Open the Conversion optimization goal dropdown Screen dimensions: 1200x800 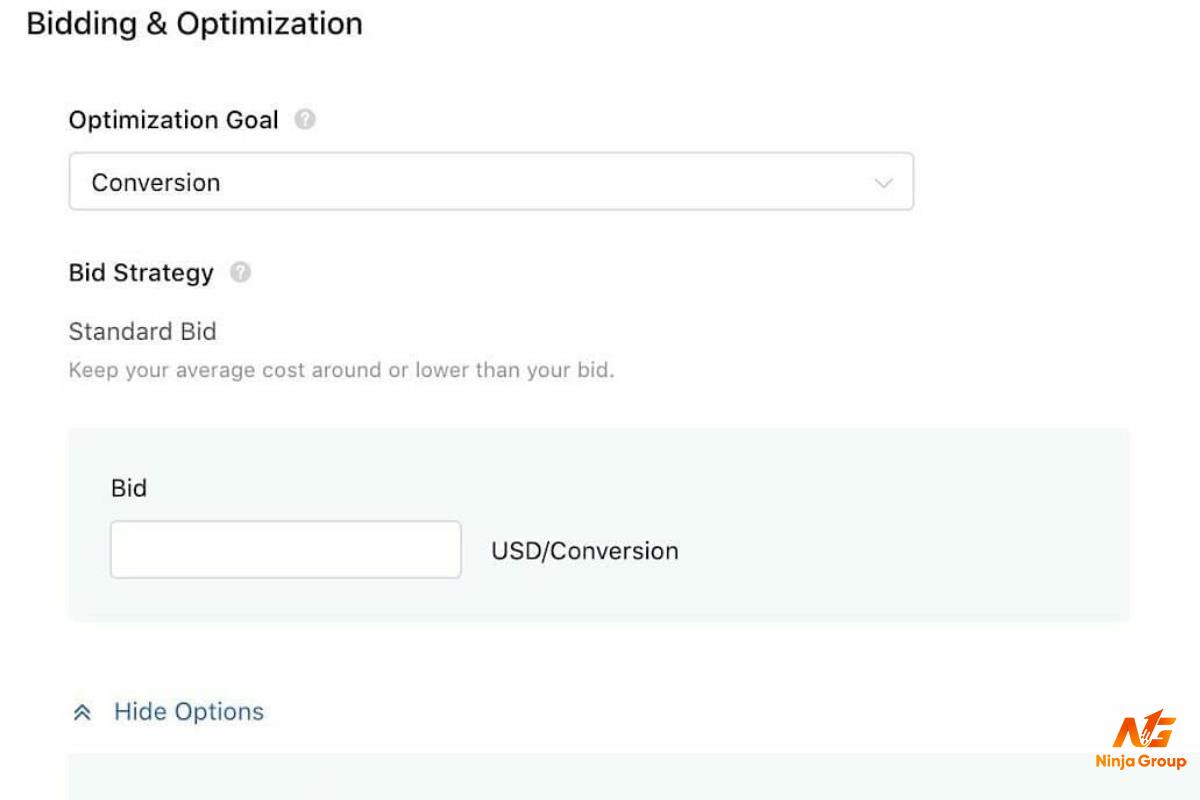click(491, 181)
